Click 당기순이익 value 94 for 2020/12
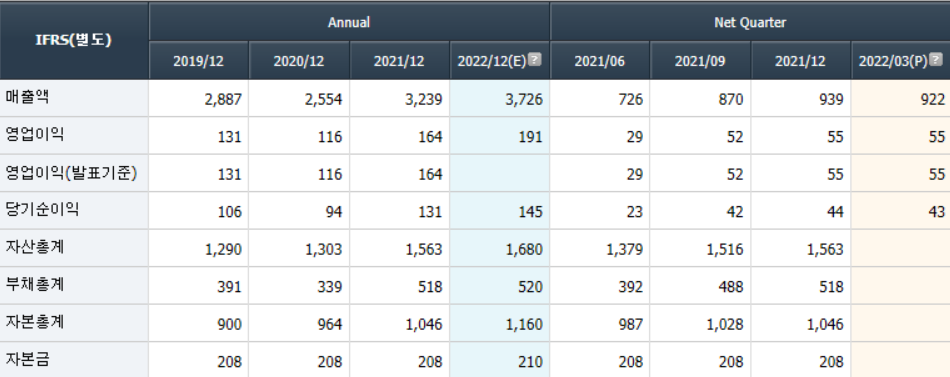The height and width of the screenshot is (377, 950). coord(334,212)
